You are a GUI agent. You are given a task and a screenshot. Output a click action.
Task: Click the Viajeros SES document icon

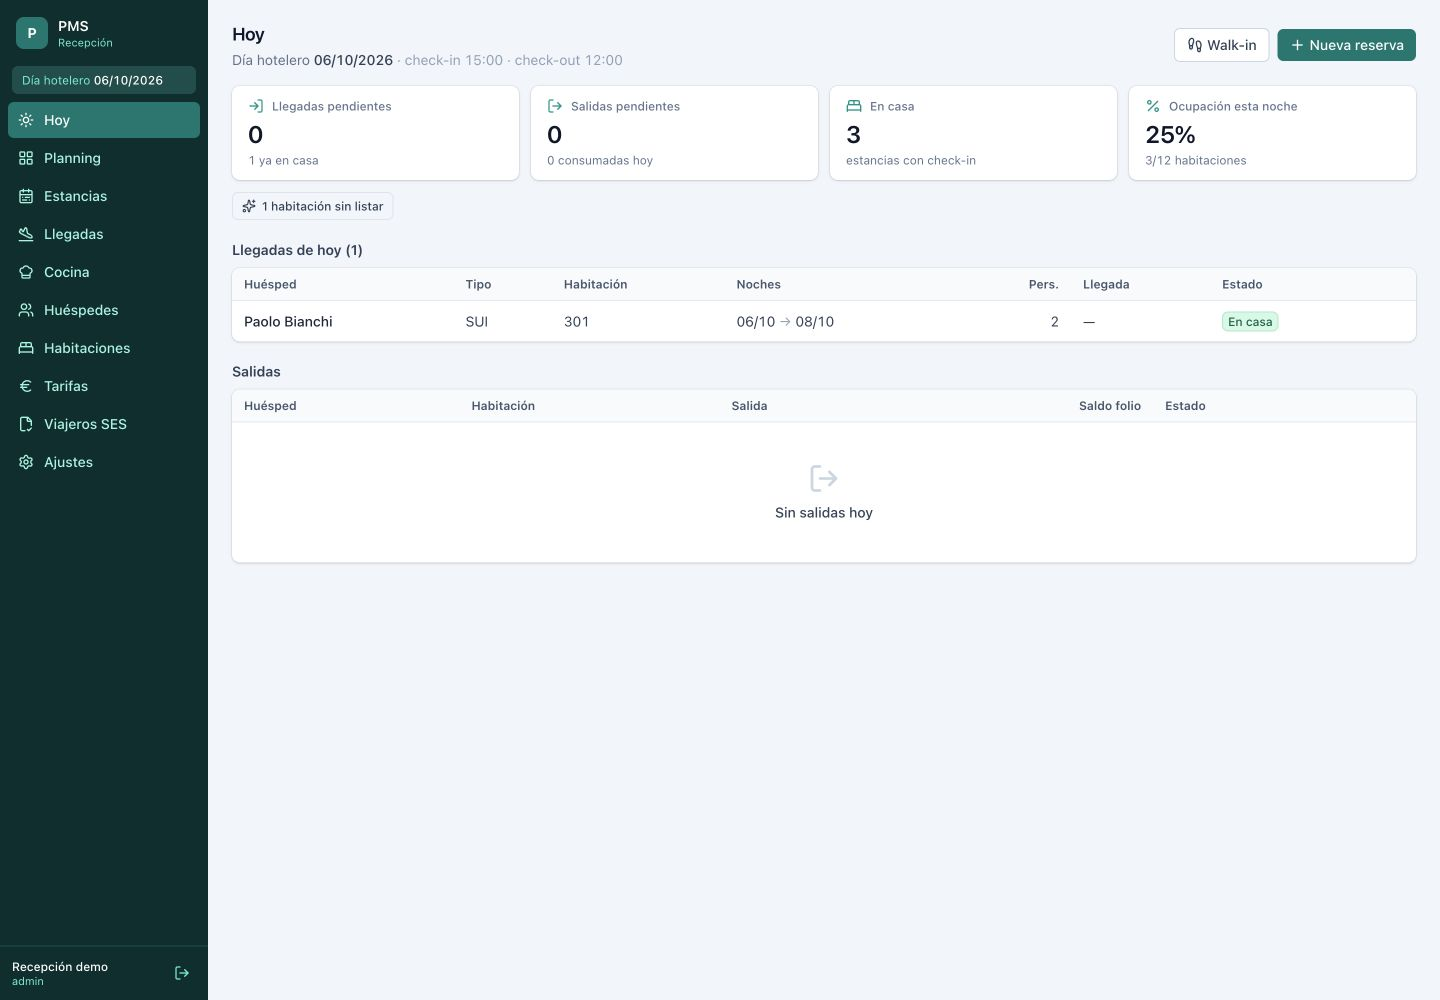click(x=26, y=424)
